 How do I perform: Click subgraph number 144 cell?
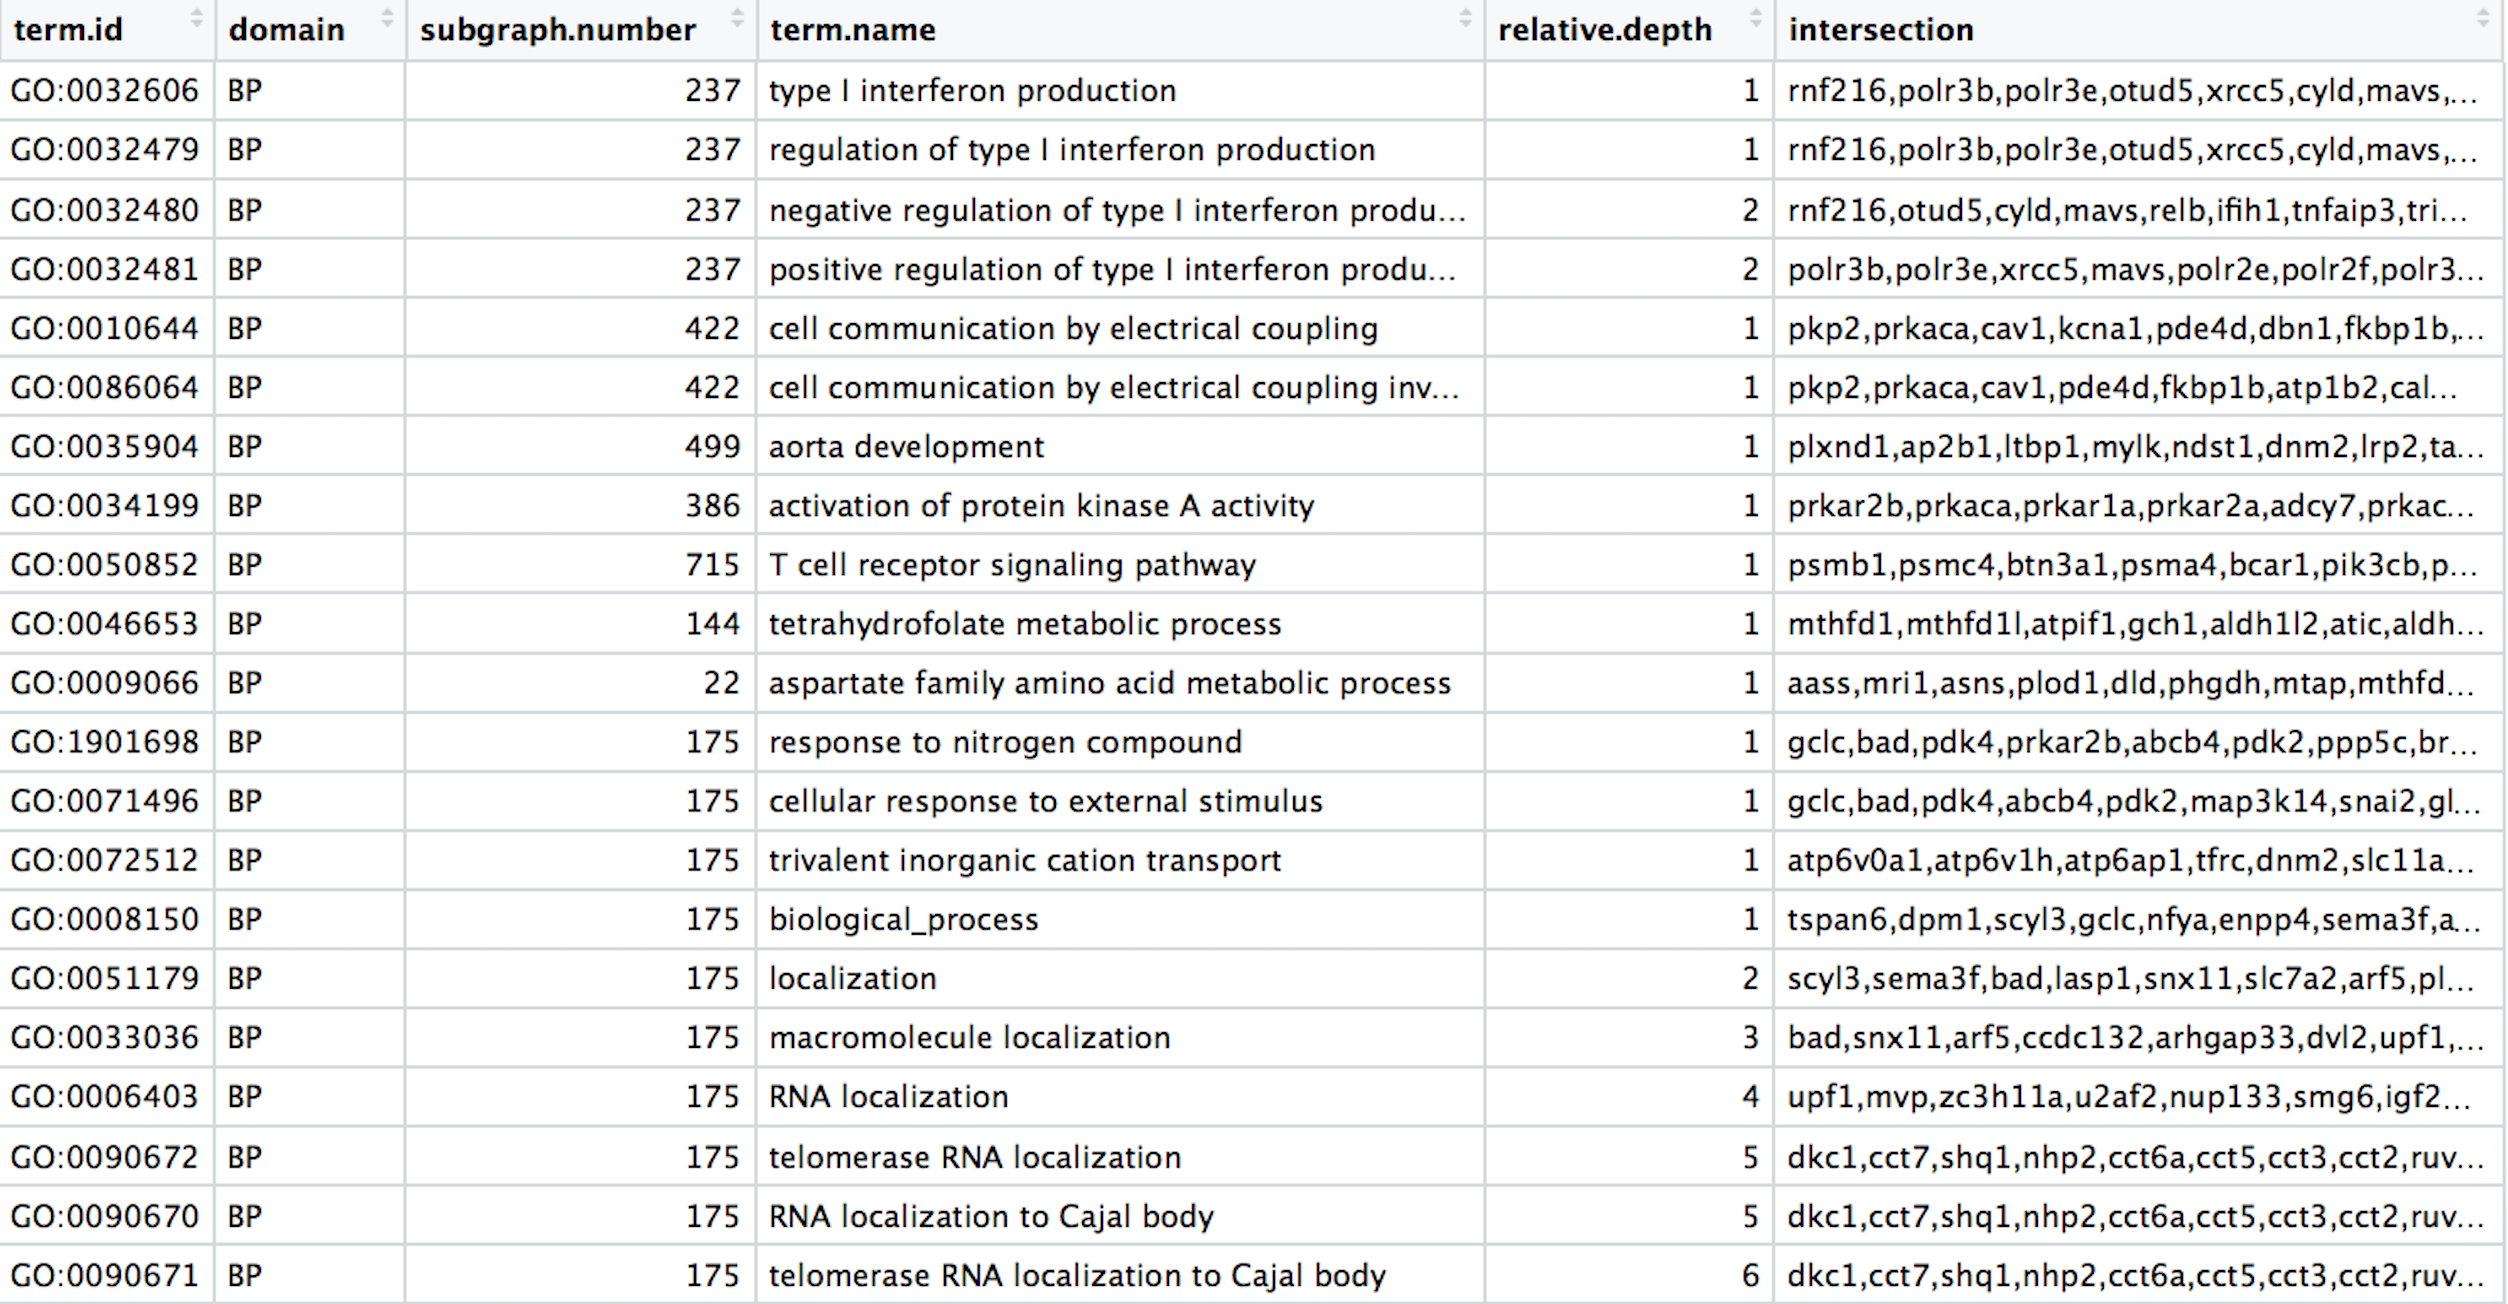point(581,624)
